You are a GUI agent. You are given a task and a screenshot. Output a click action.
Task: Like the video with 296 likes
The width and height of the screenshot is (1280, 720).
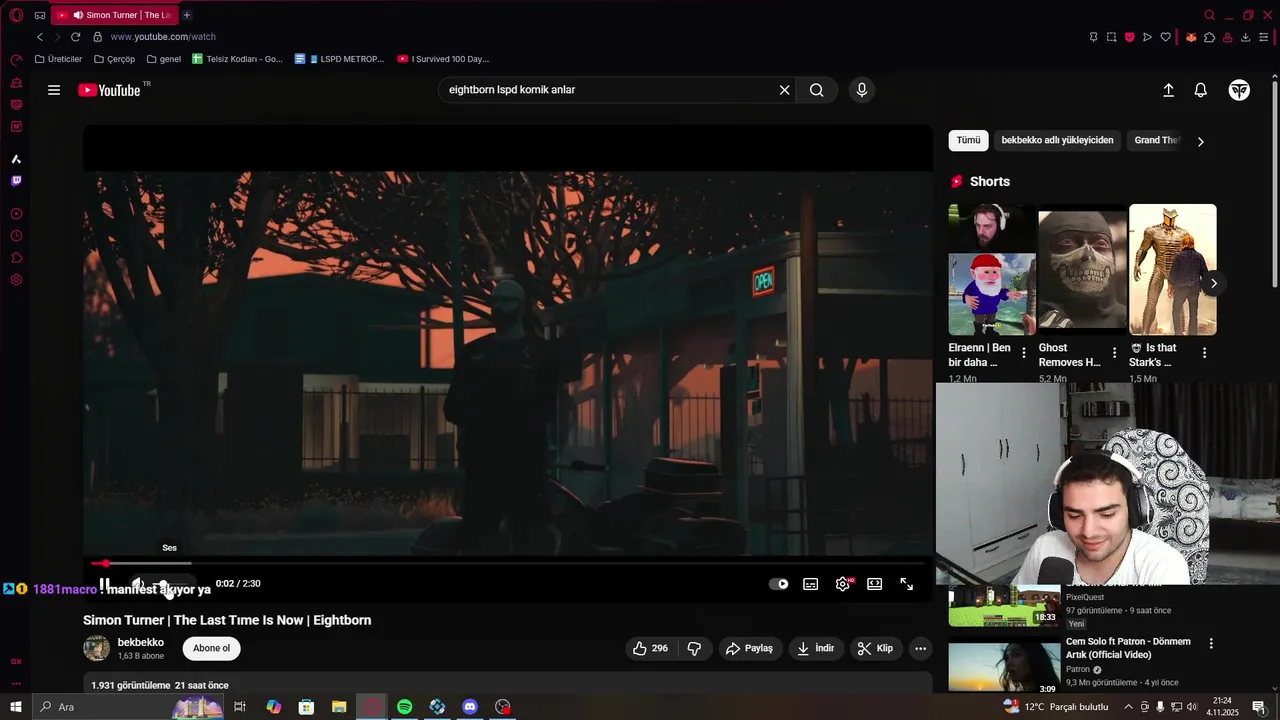pos(650,648)
